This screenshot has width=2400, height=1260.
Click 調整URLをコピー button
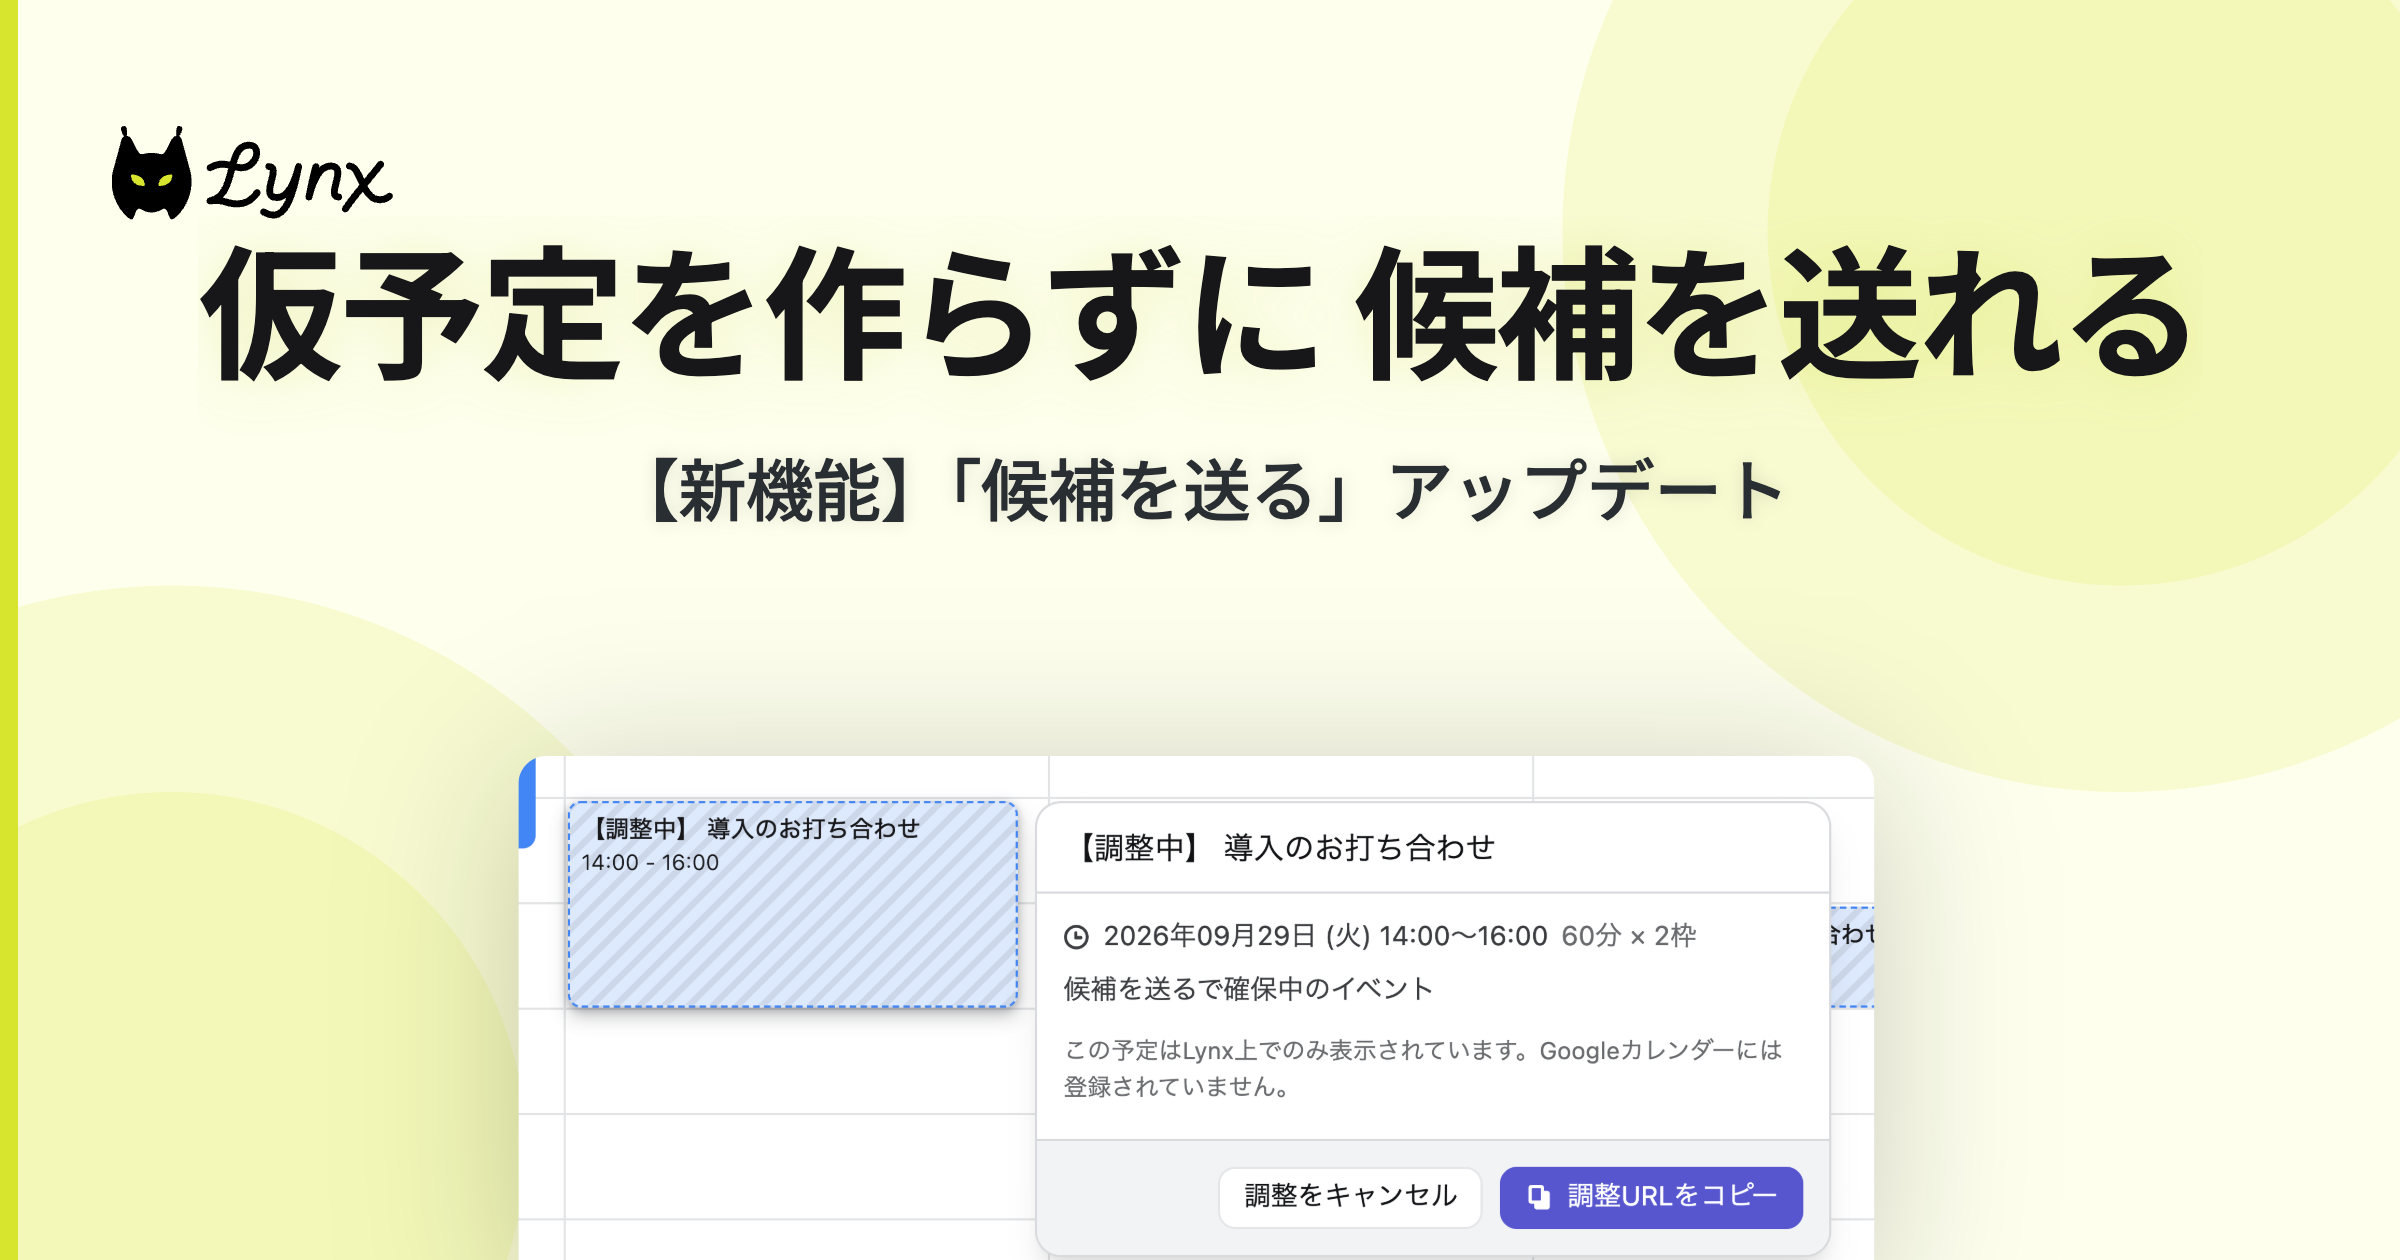tap(1651, 1197)
